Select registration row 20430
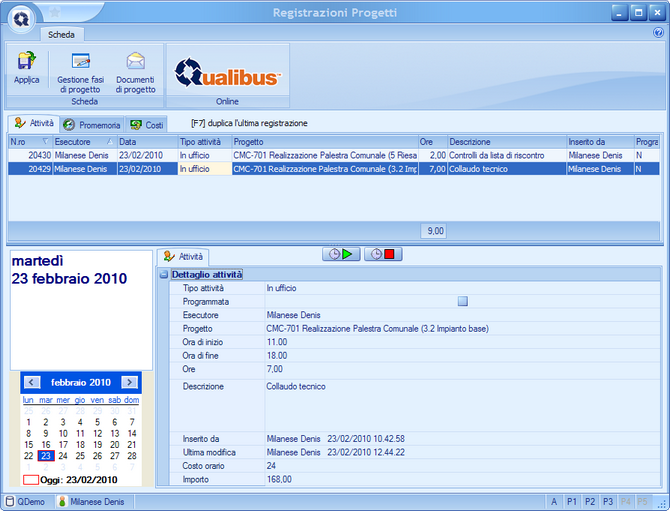670x511 pixels. coord(200,156)
